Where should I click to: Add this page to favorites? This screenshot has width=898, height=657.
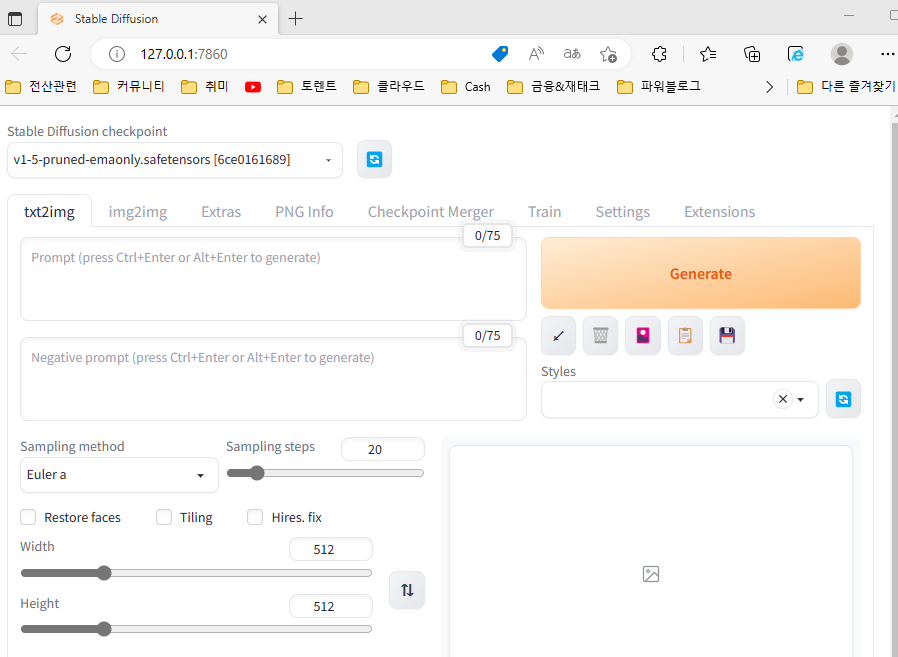coord(608,54)
